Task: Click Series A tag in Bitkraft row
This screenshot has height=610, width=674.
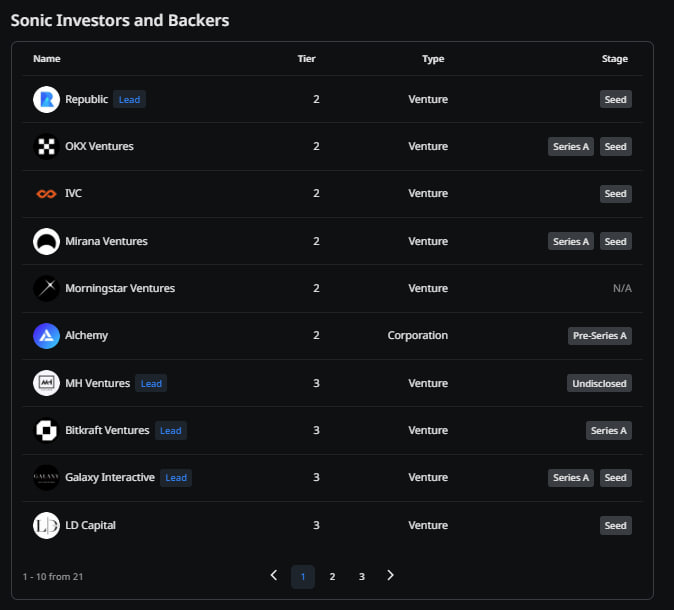Action: 609,430
